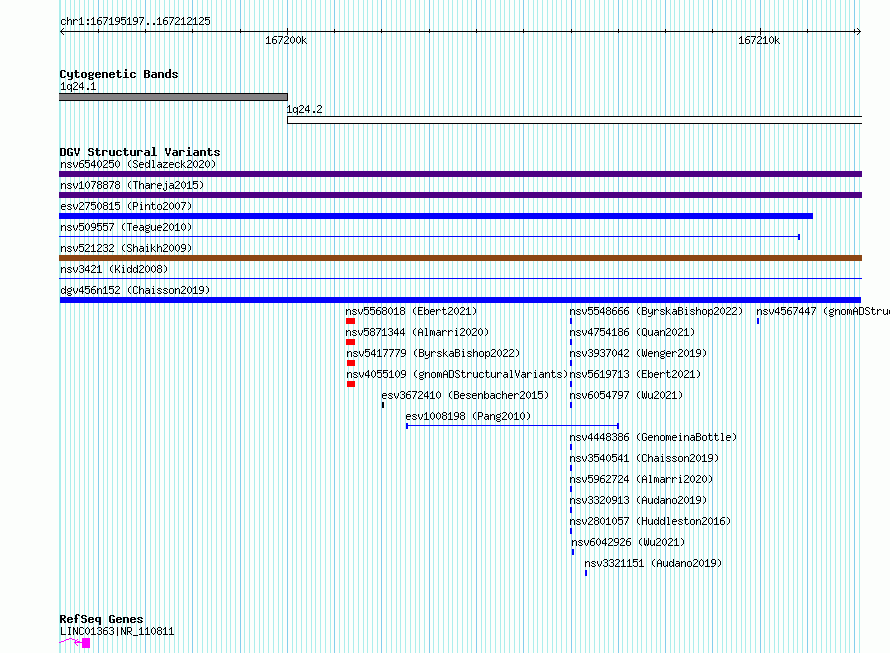
Task: Select nsv4448386 (GenomeinaBottle) label
Action: [653, 437]
